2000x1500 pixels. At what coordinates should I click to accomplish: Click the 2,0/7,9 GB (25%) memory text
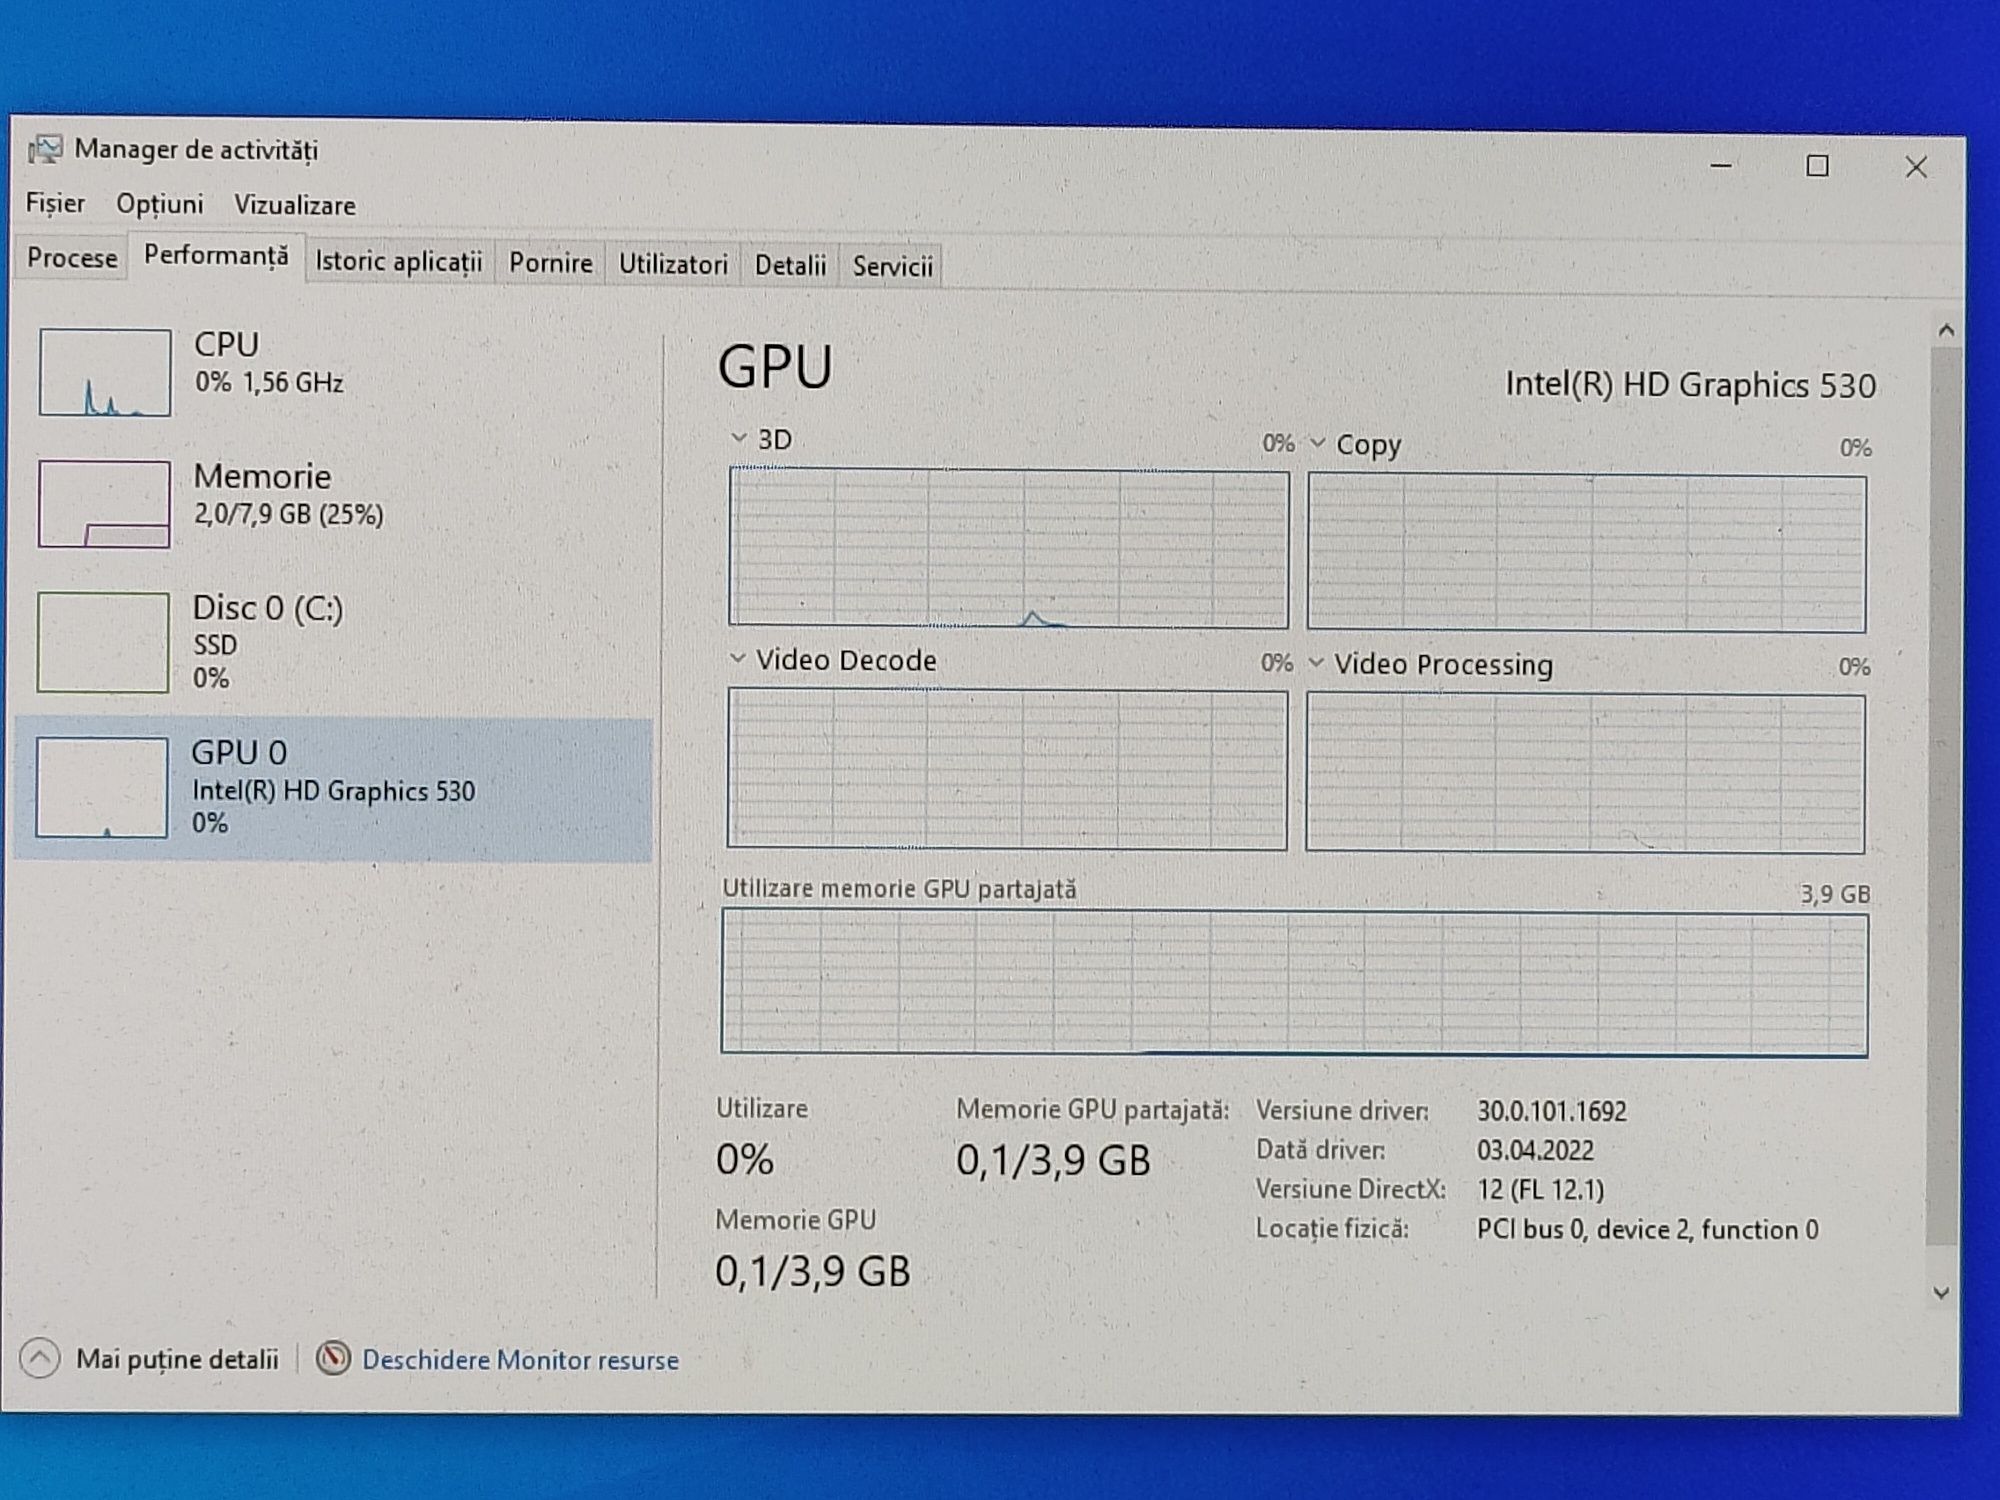point(288,515)
